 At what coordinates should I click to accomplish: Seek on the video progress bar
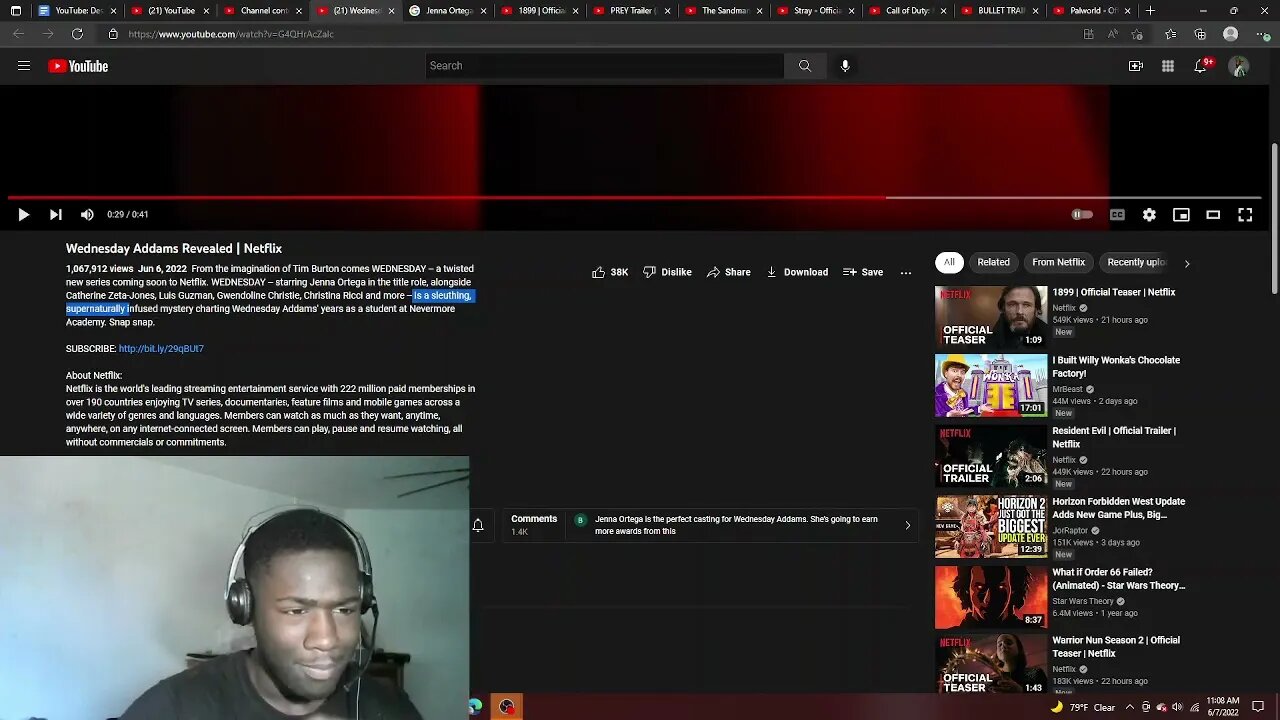(636, 198)
